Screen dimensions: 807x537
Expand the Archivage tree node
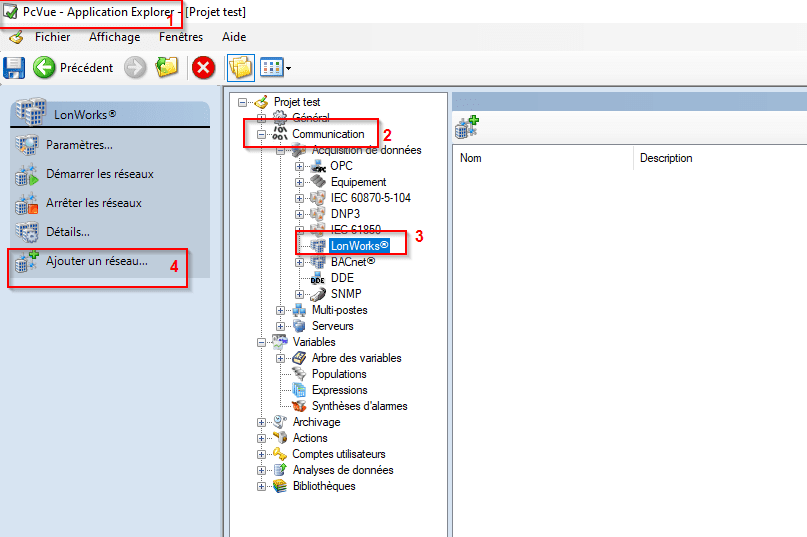click(262, 422)
